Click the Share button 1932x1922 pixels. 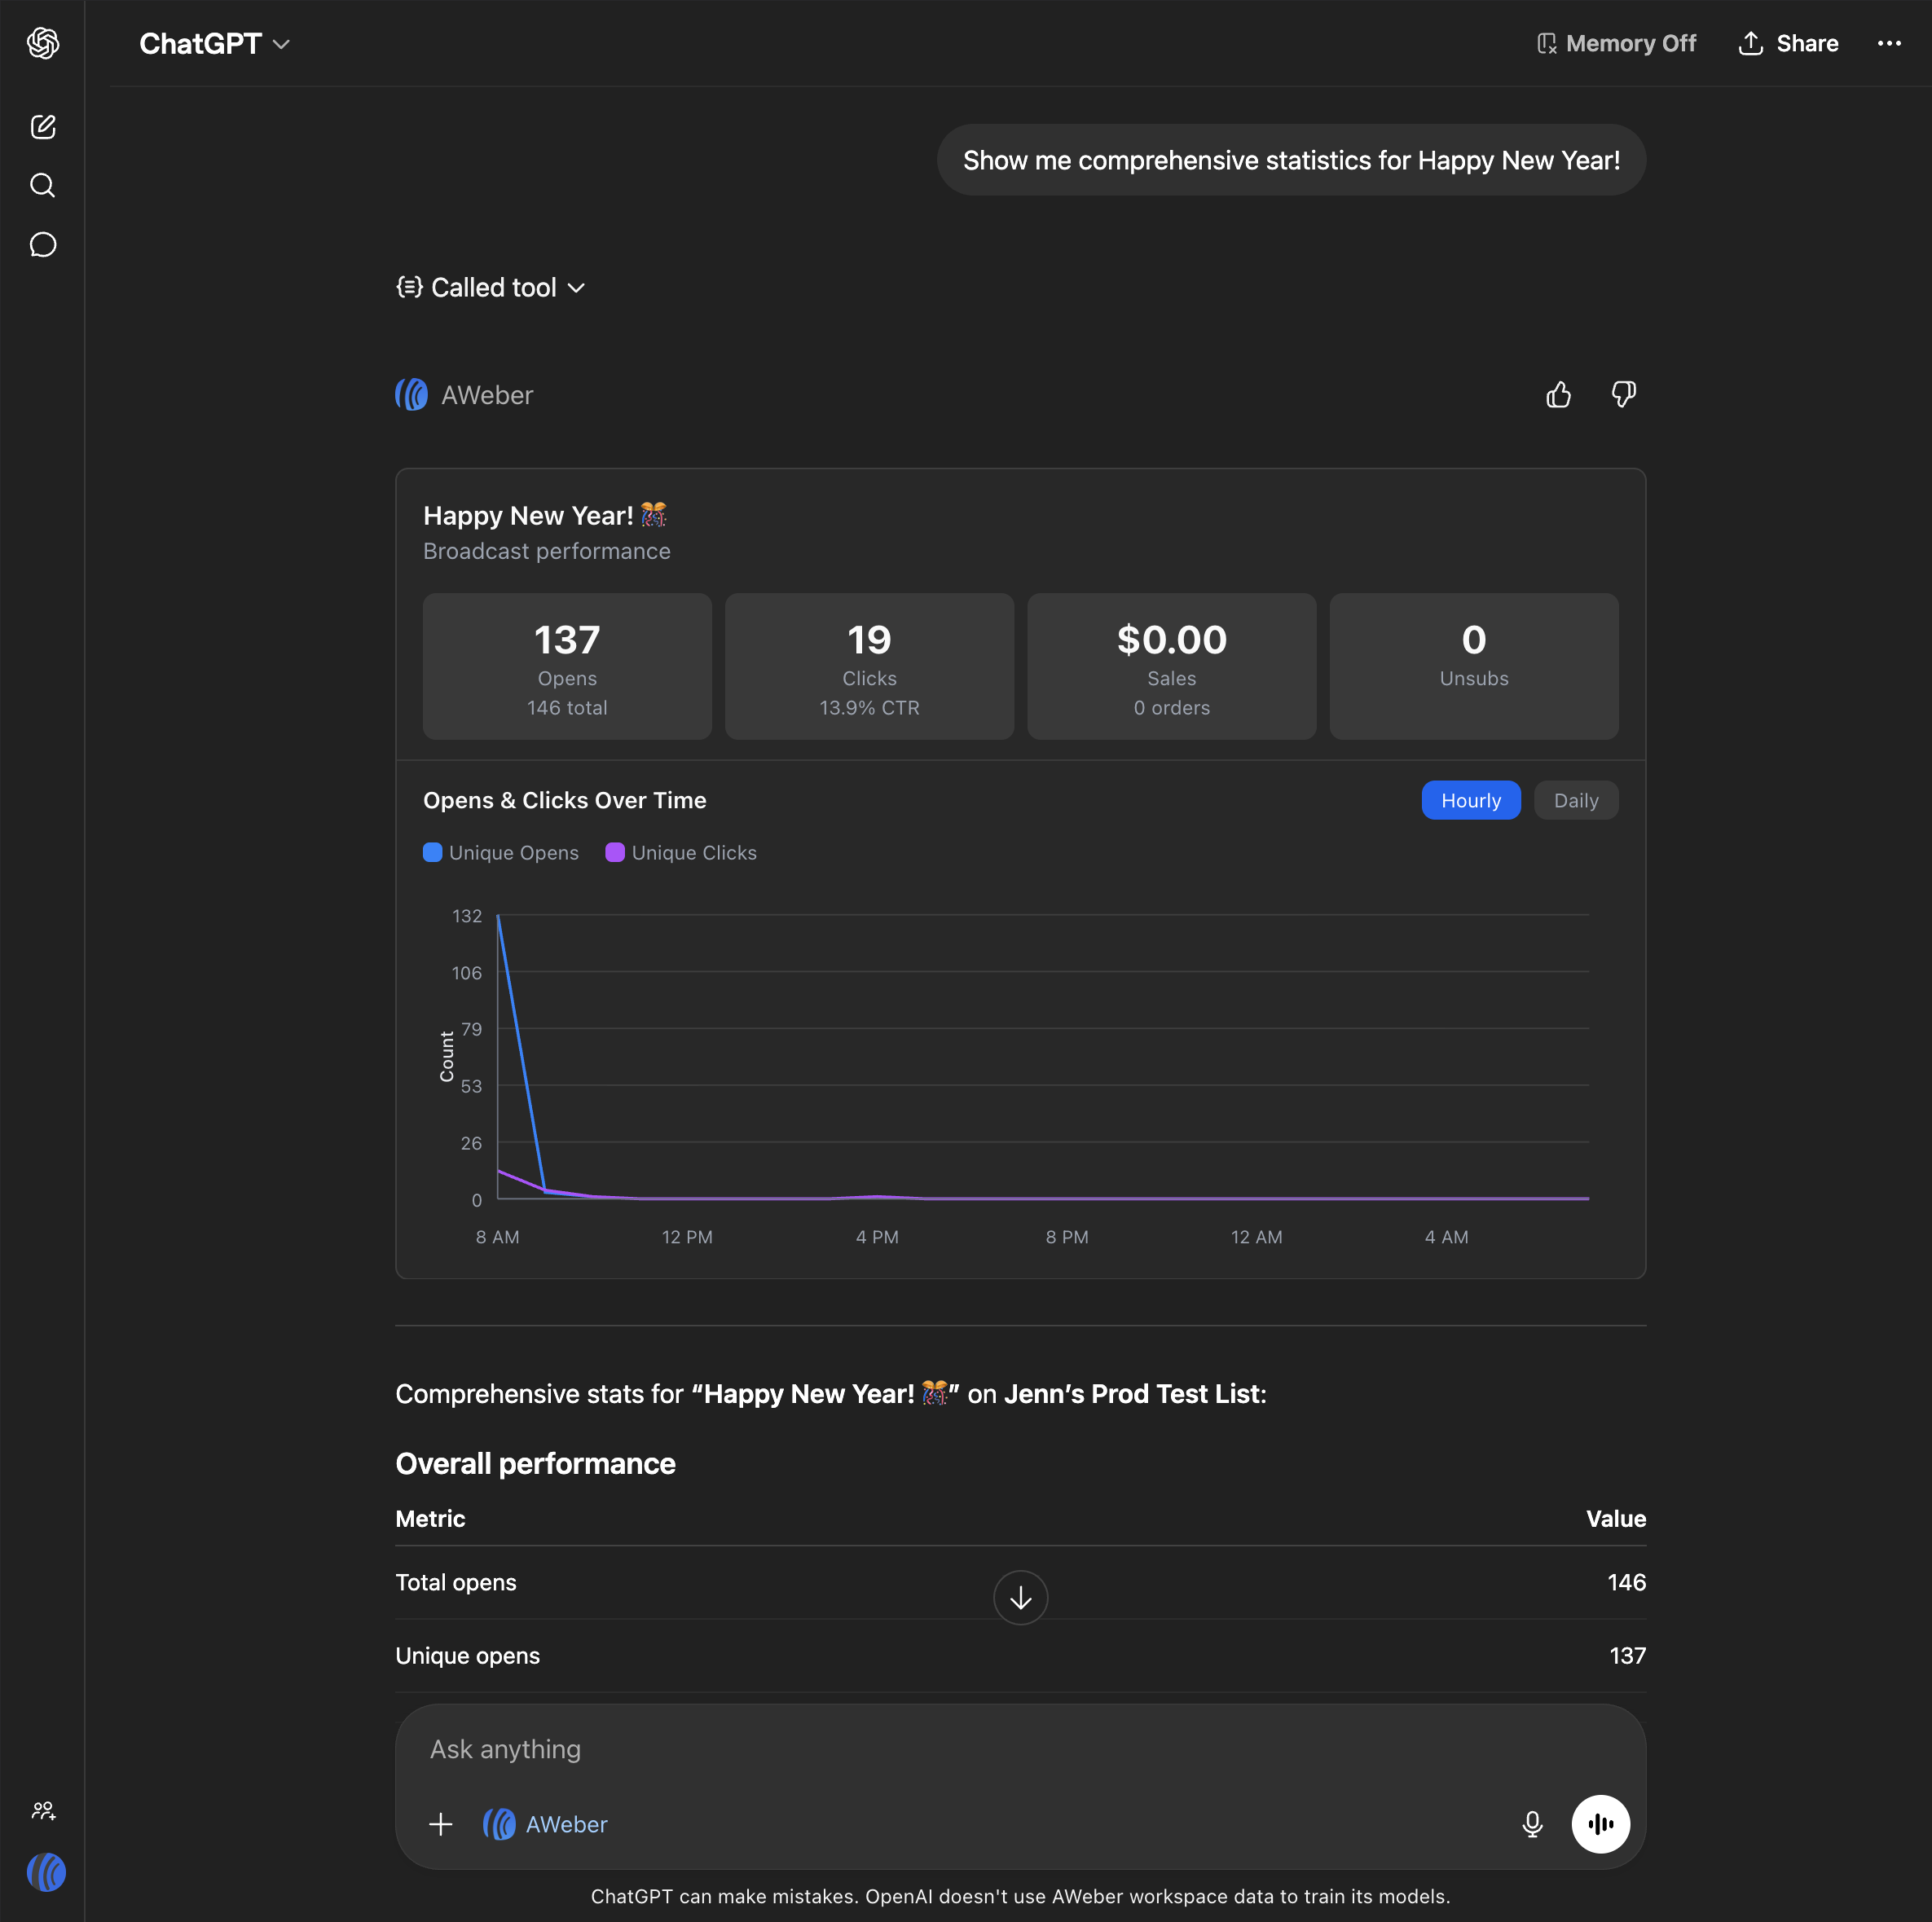(1788, 44)
